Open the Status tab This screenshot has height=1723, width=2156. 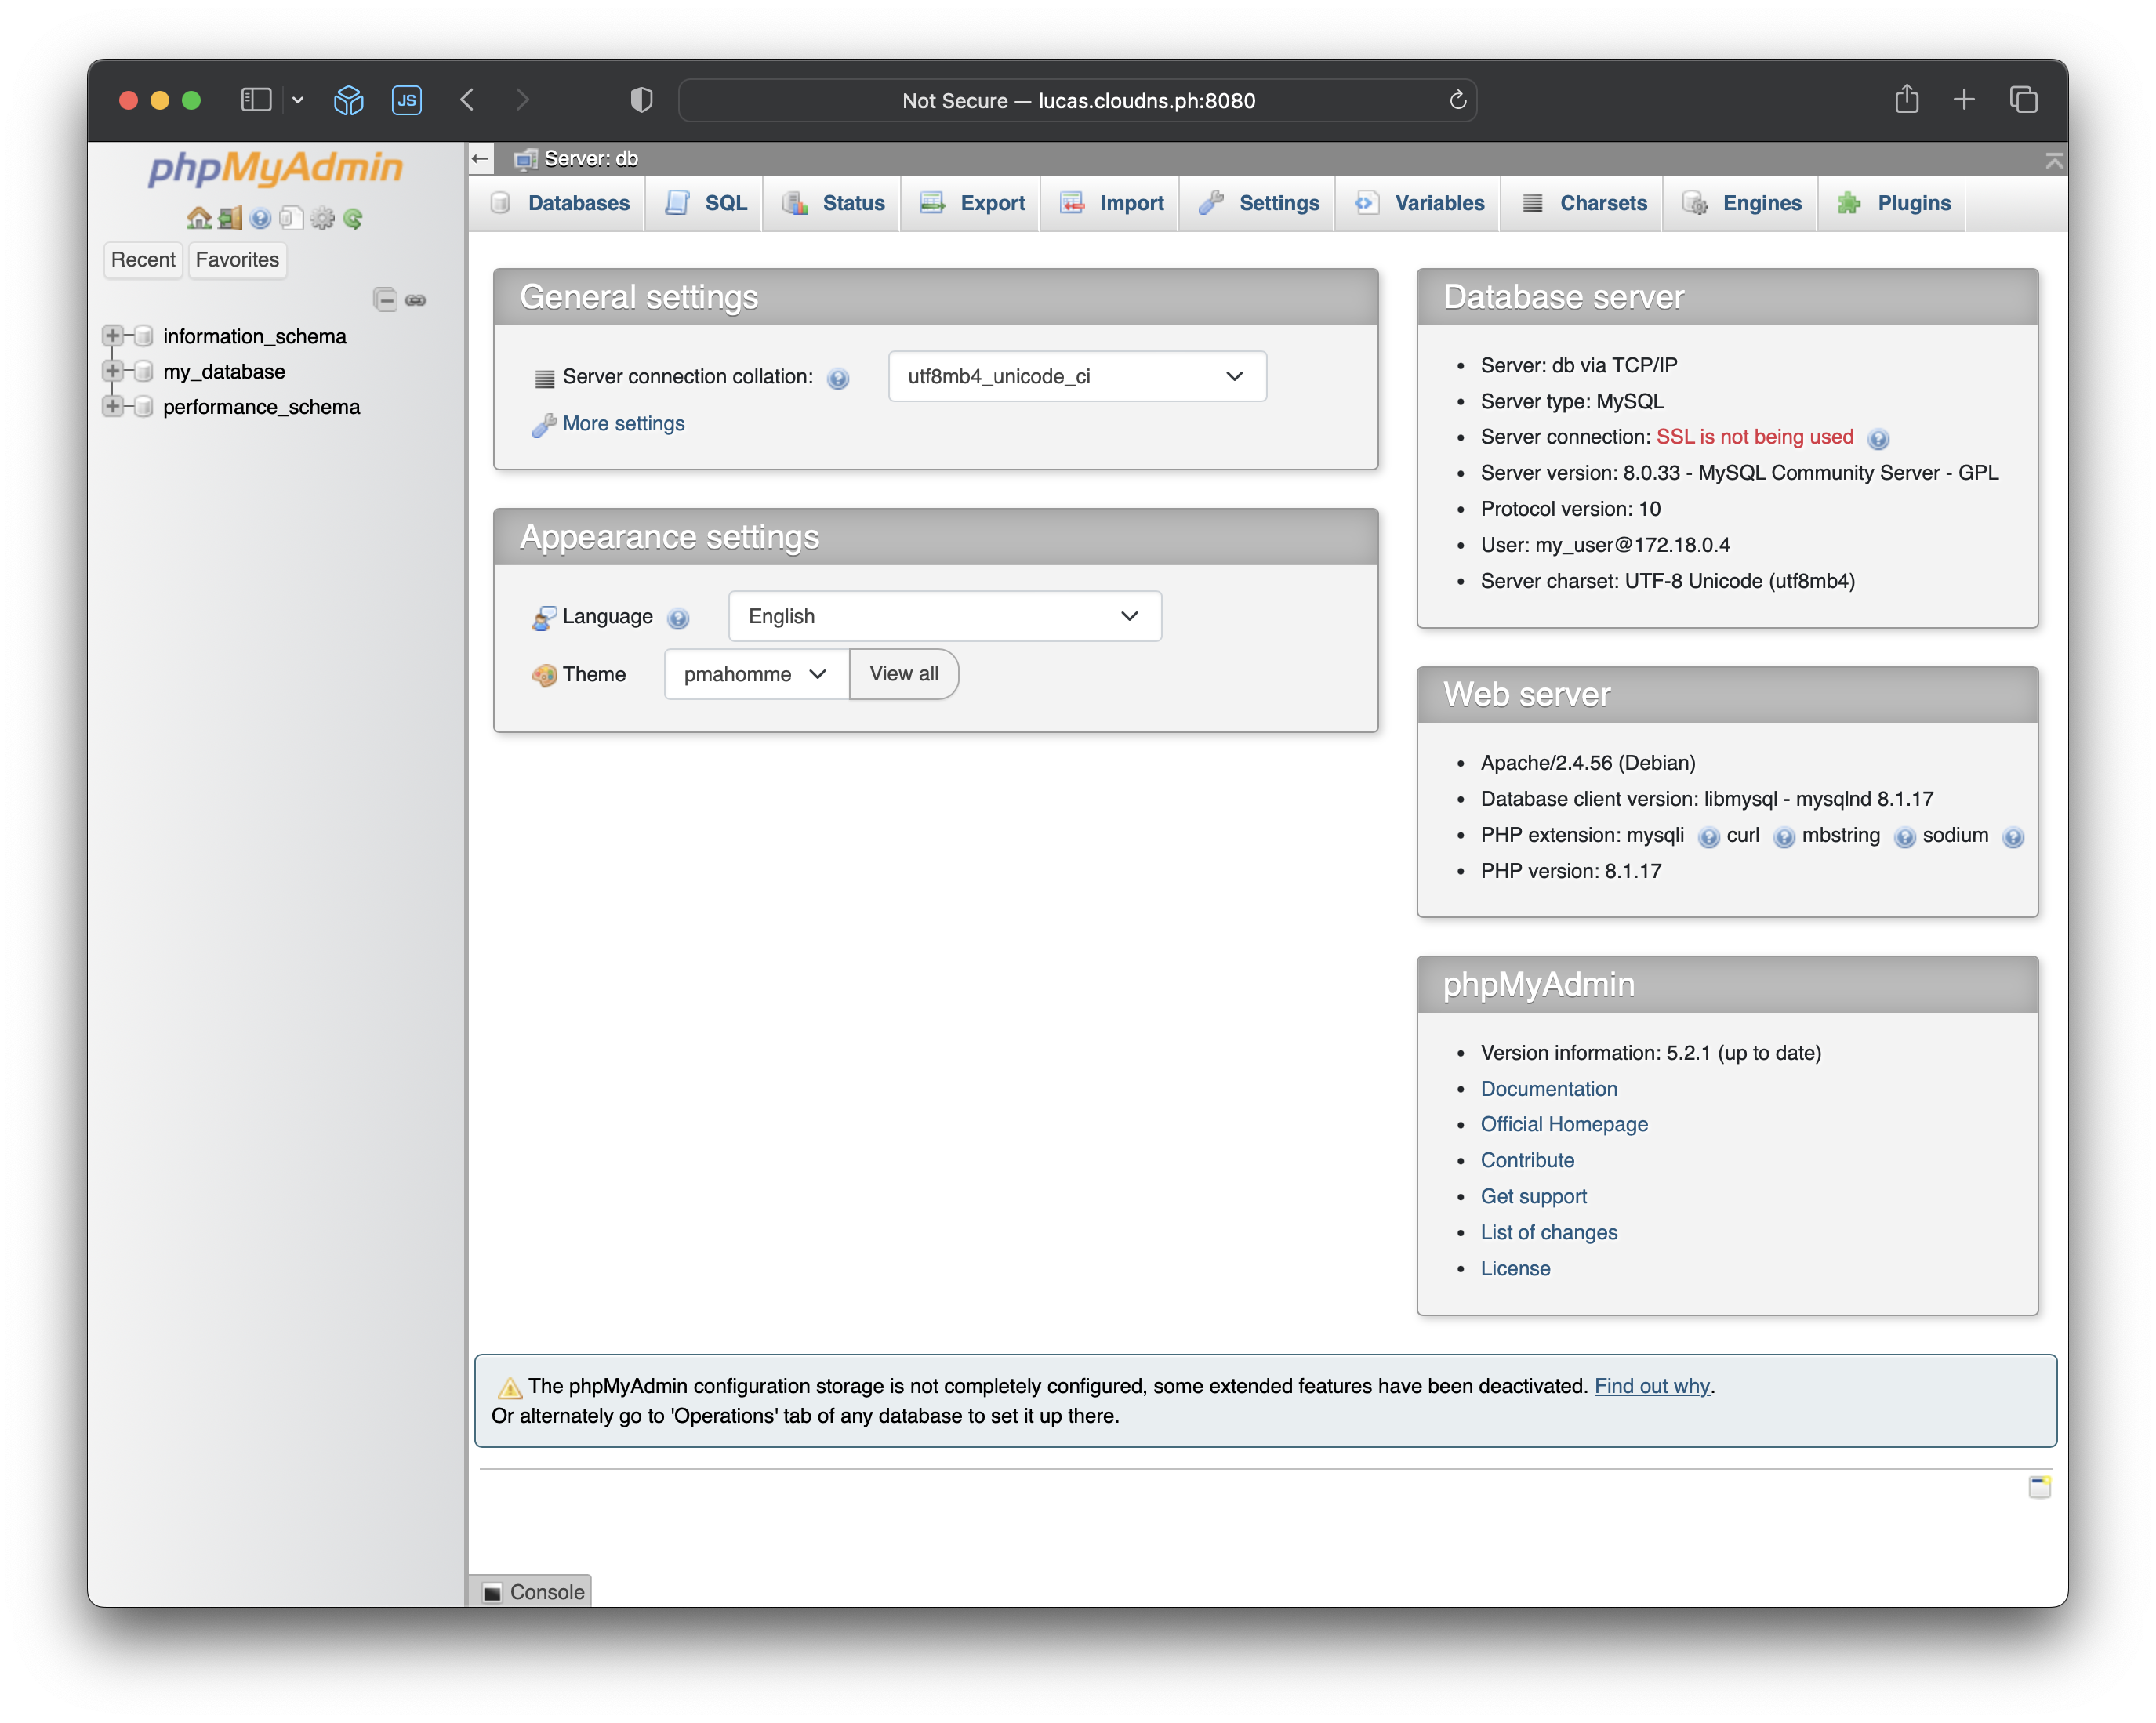pos(833,203)
